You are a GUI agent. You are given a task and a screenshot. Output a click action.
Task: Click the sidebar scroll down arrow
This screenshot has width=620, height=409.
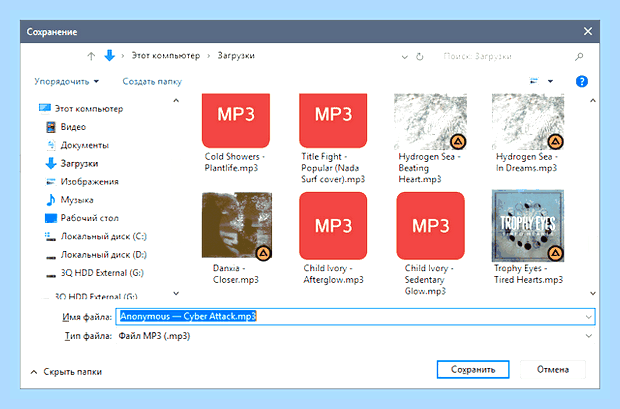[176, 293]
